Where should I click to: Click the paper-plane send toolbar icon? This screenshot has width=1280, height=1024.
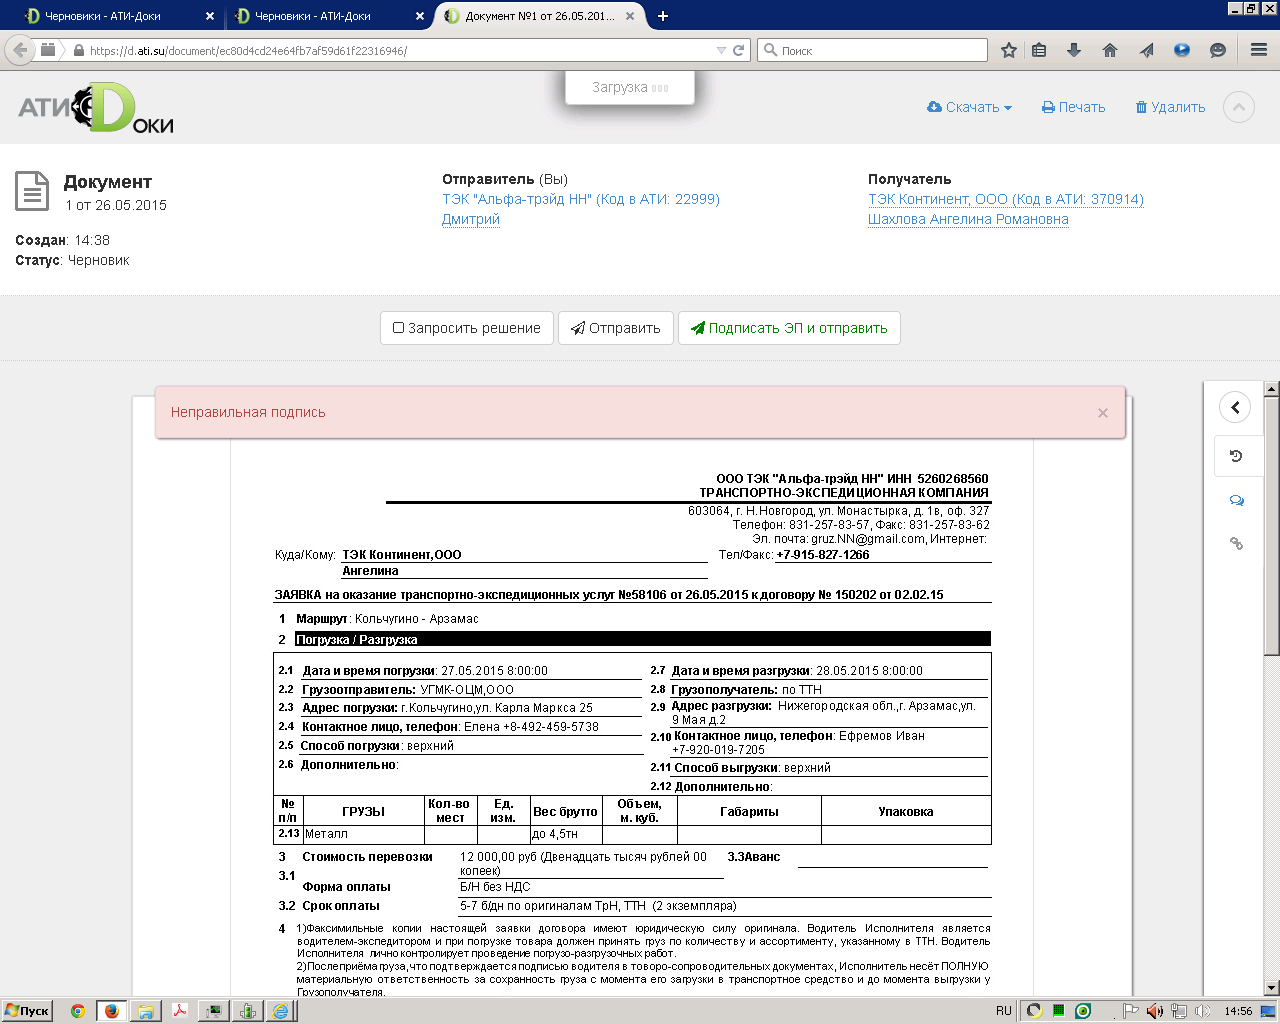1146,50
